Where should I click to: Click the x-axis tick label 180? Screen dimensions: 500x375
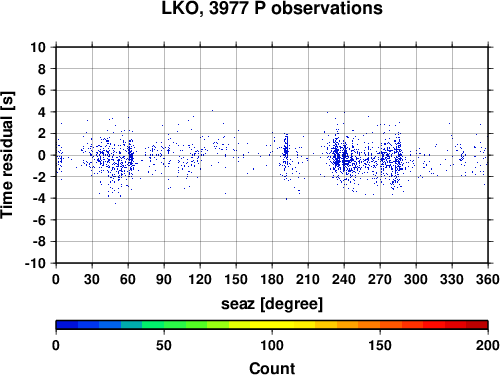(272, 279)
